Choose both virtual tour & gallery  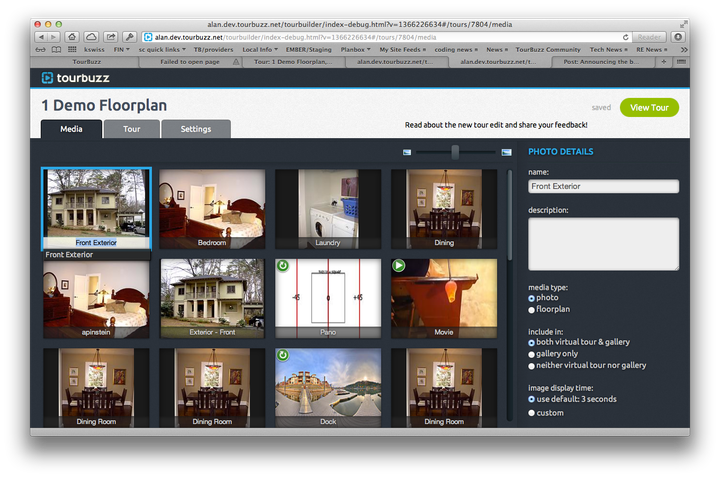[x=531, y=343]
